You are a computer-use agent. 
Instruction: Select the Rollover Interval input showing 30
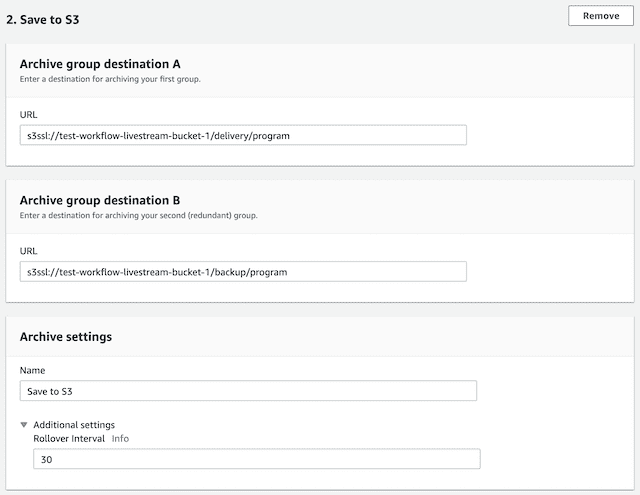[x=256, y=459]
